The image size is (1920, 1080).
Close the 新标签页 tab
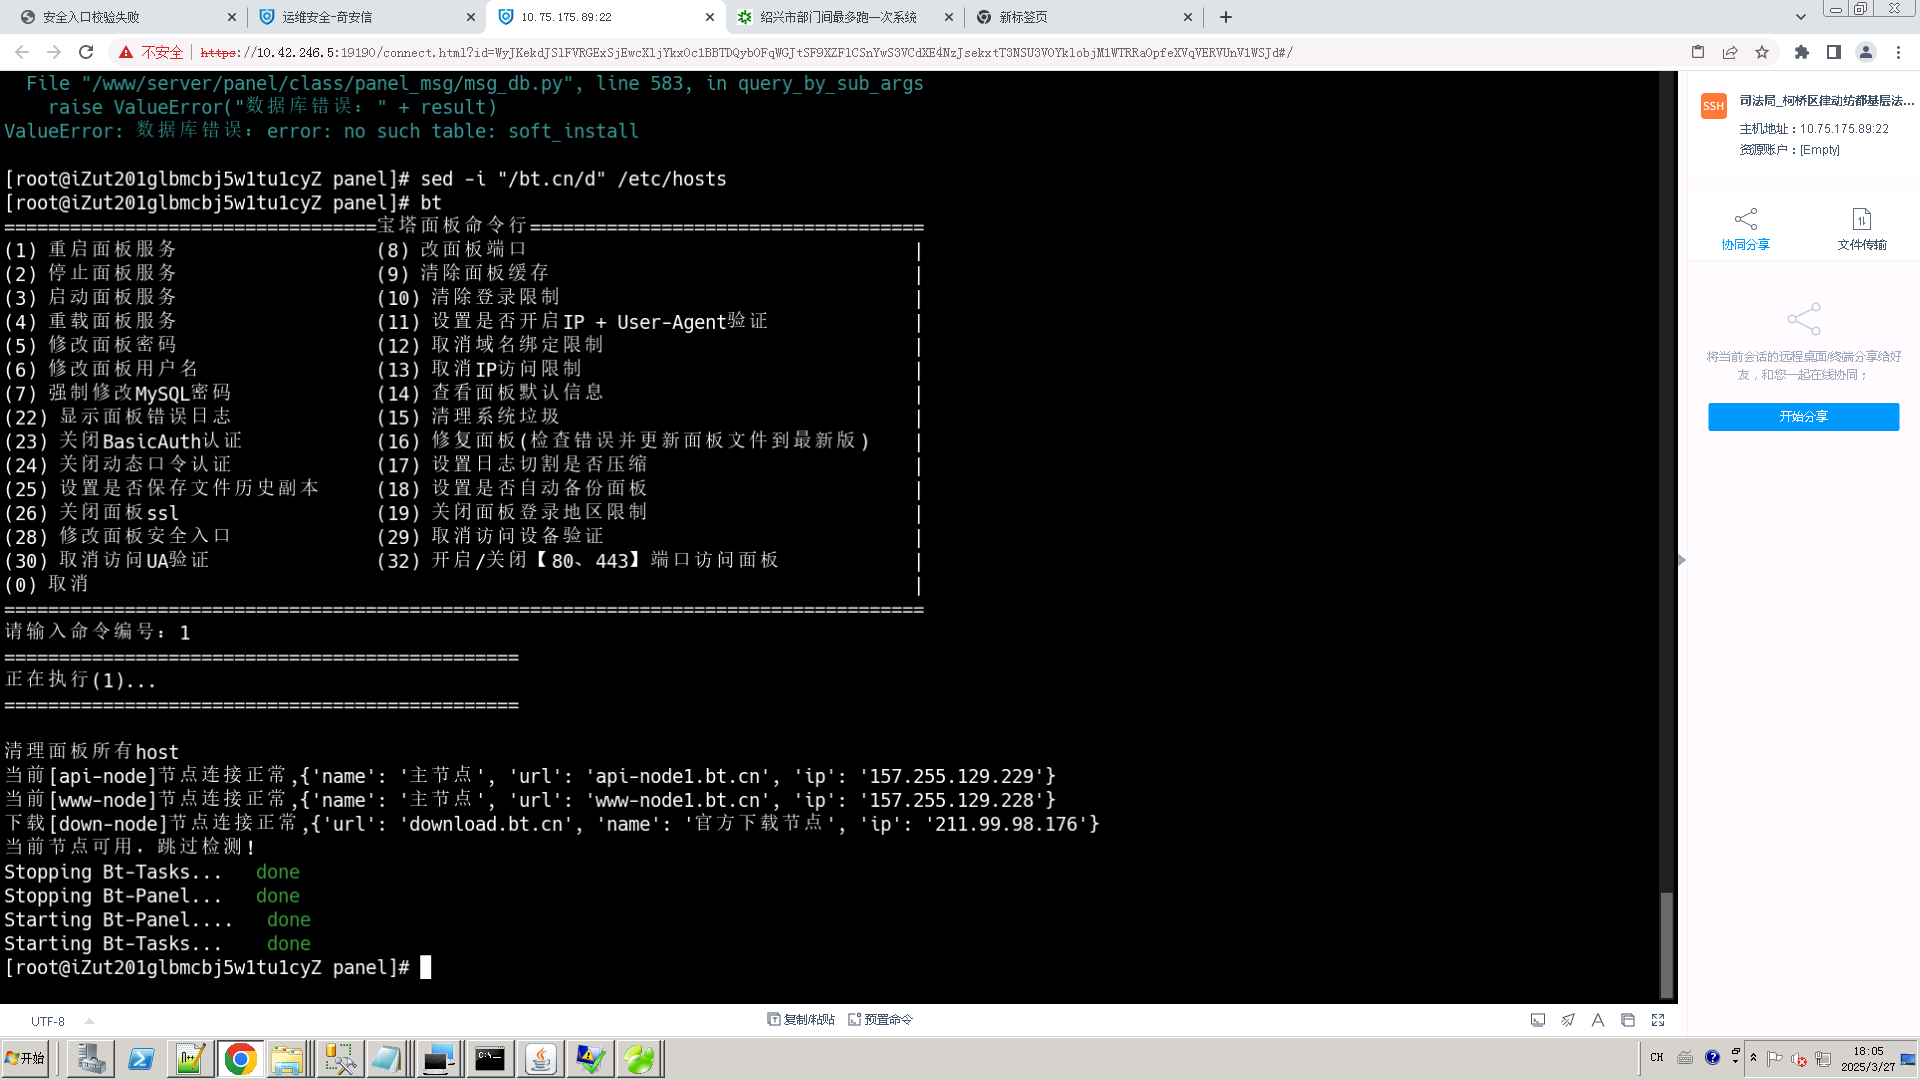pos(1188,17)
